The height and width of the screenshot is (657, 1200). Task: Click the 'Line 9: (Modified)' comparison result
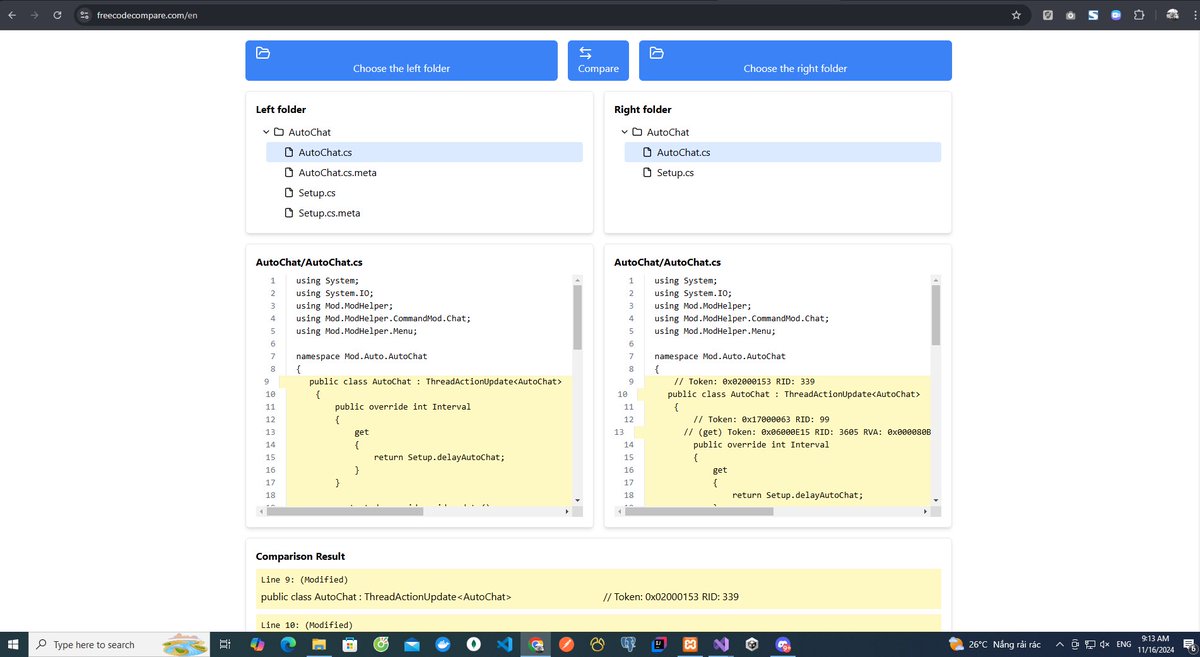pos(598,588)
